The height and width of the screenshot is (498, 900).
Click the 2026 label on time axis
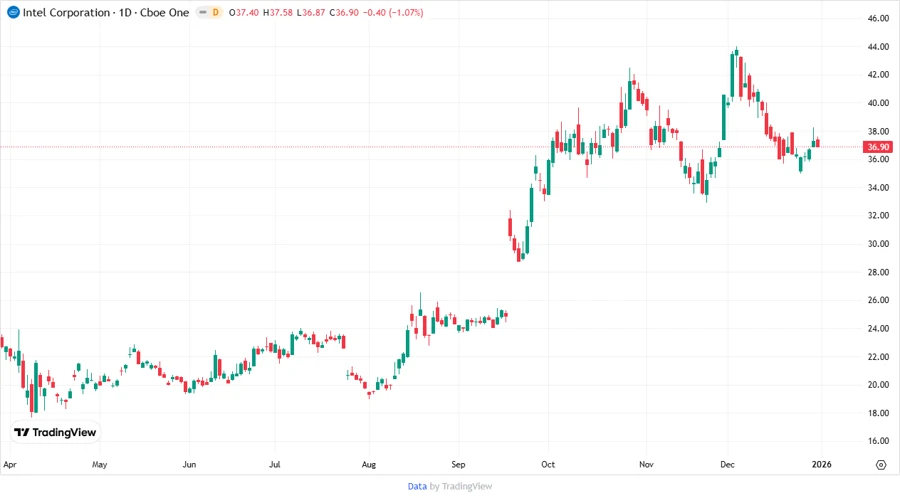coord(821,464)
